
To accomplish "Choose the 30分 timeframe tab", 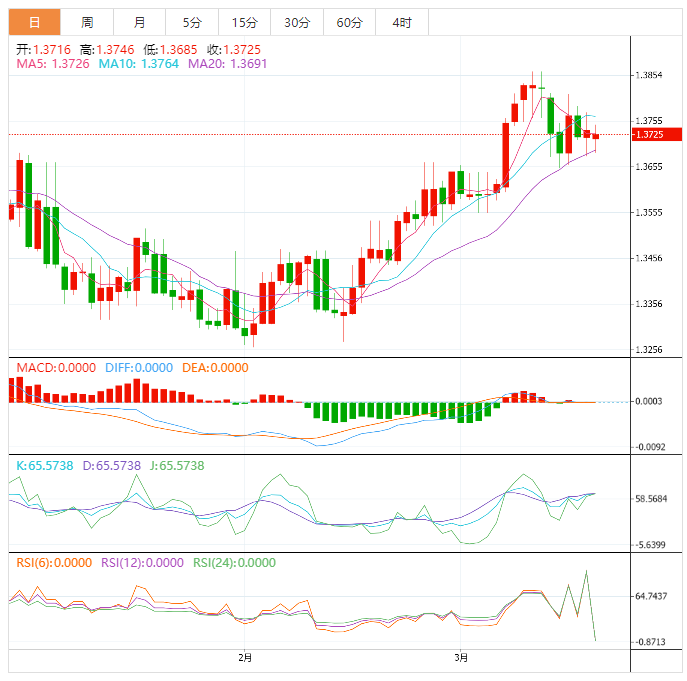I will [x=297, y=22].
